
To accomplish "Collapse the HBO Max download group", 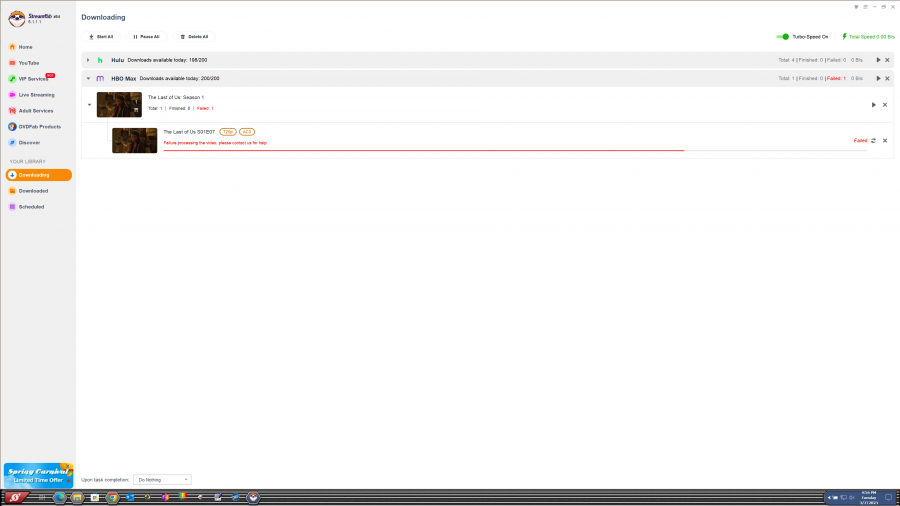I will (88, 79).
